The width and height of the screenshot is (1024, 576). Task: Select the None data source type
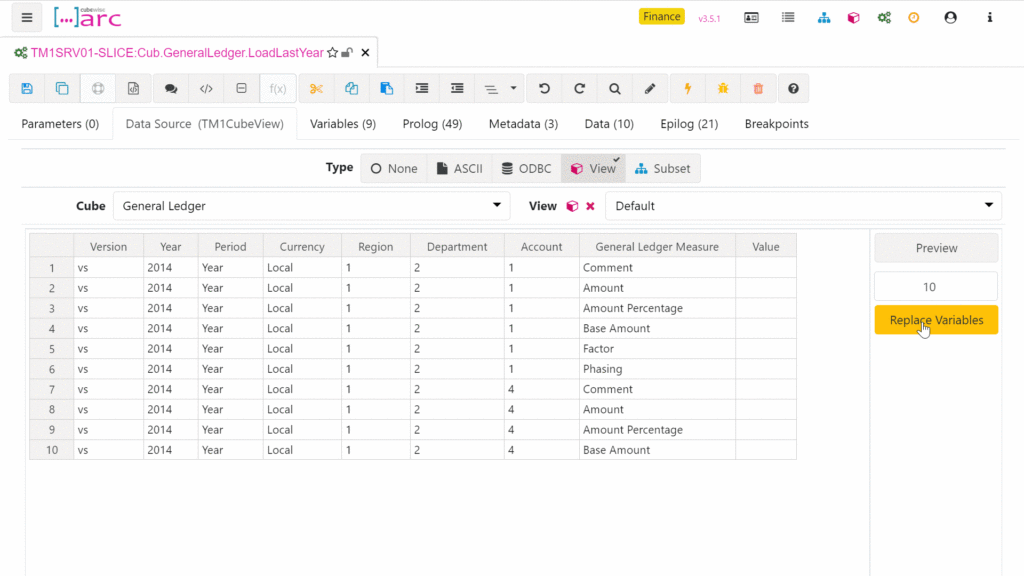pos(394,168)
